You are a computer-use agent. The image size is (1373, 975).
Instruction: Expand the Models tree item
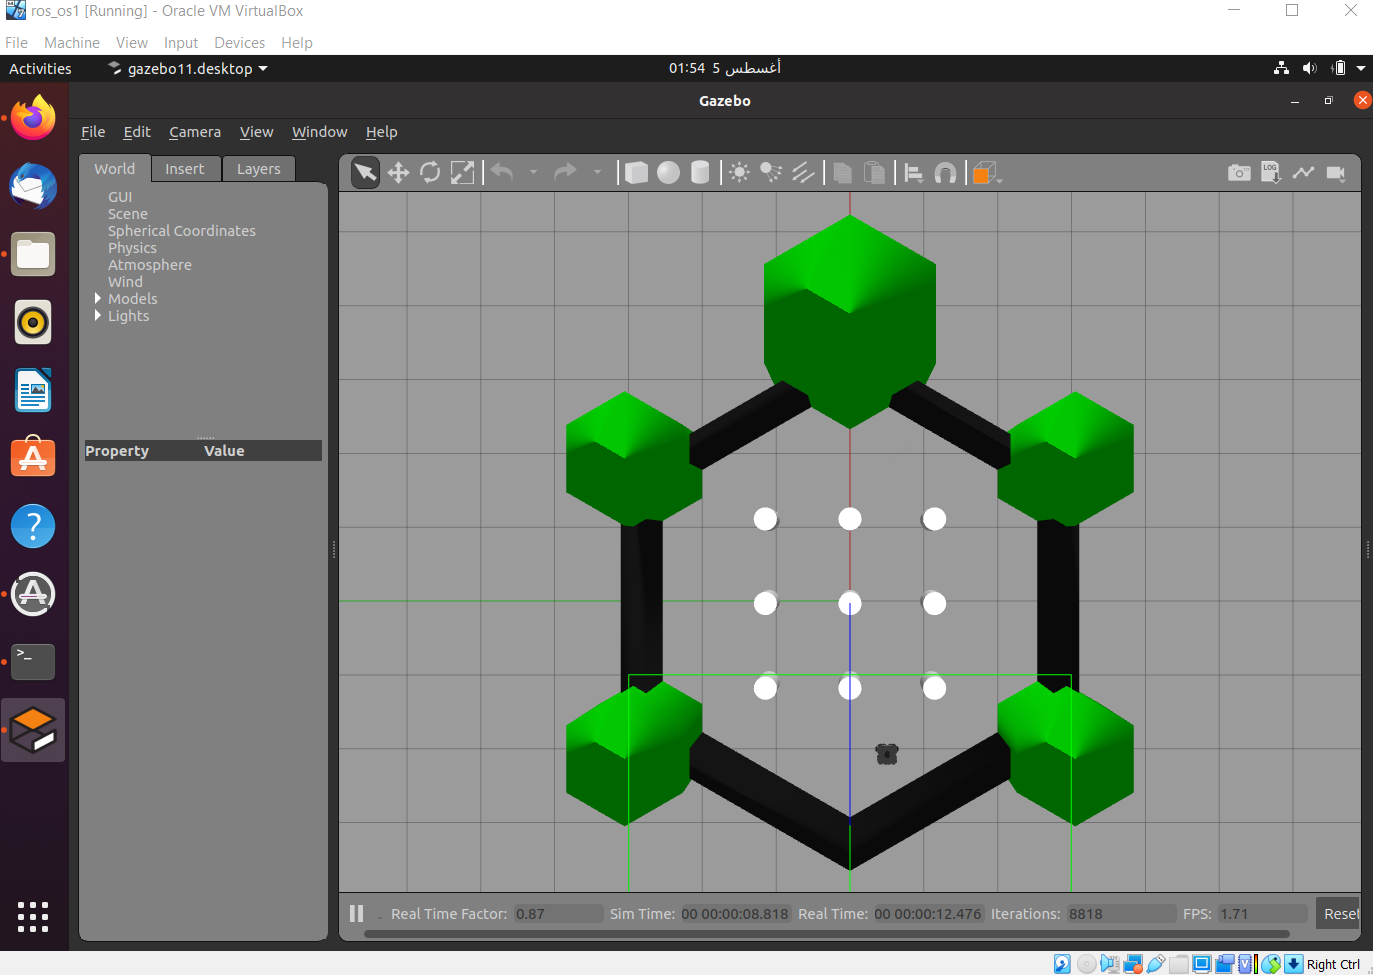(97, 298)
